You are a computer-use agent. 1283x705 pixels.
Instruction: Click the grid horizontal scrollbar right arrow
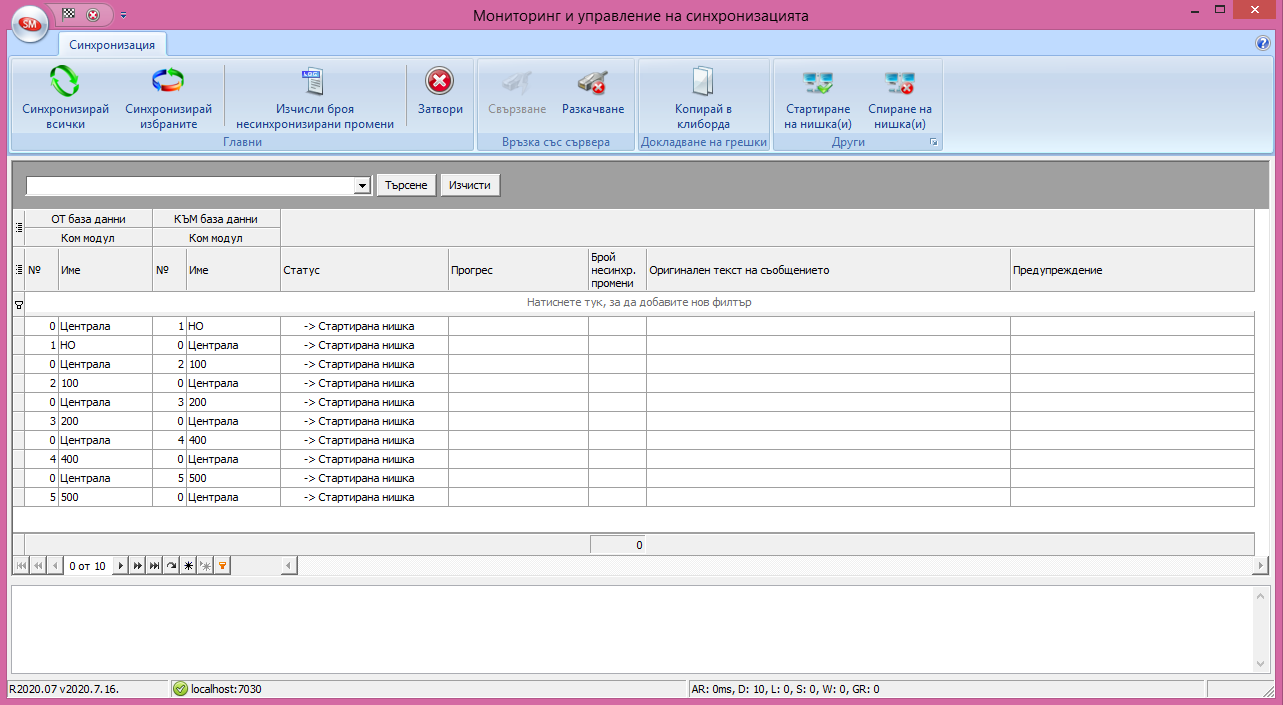(x=1260, y=566)
